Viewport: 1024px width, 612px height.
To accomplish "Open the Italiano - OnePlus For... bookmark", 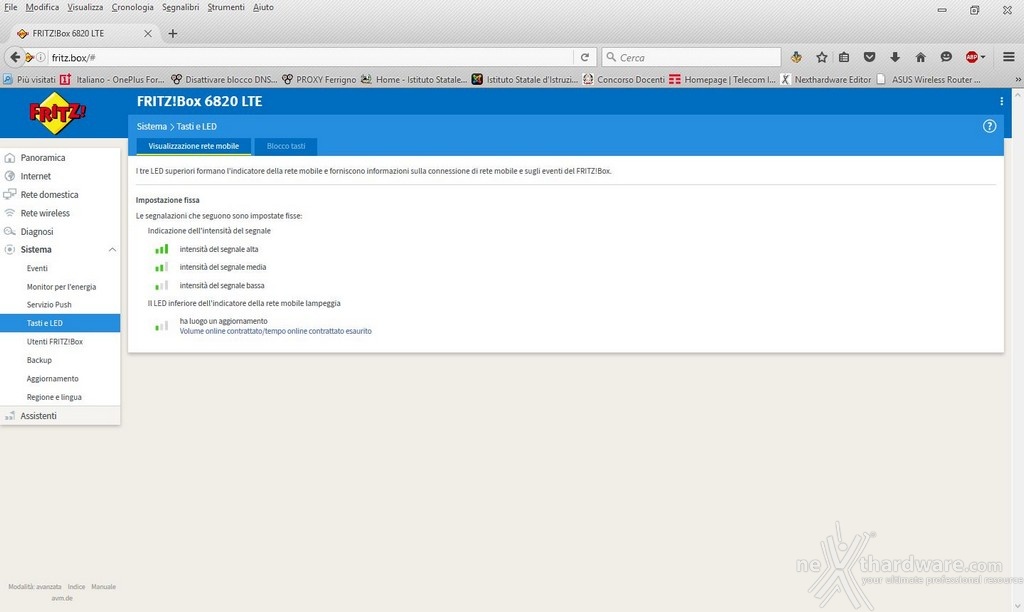I will [112, 80].
